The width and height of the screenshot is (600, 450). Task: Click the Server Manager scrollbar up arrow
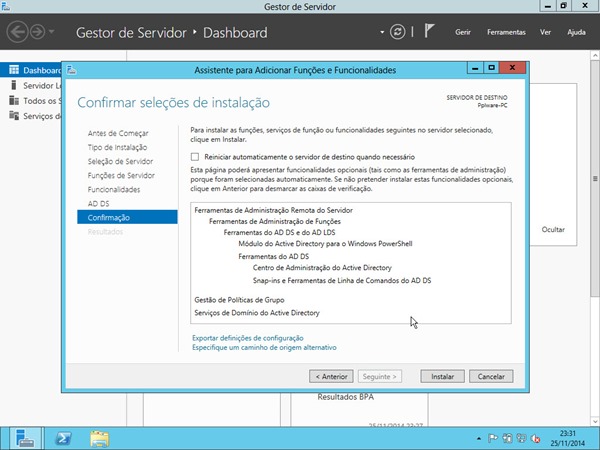point(595,55)
